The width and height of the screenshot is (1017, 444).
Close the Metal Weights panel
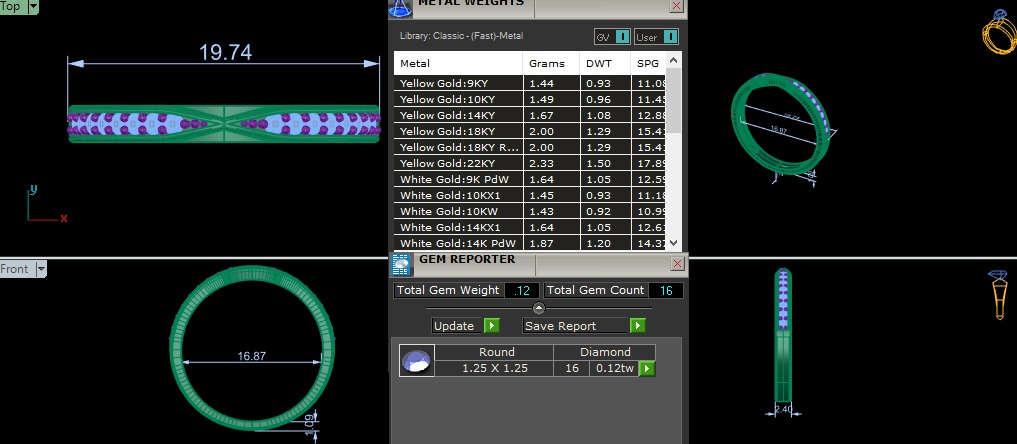pos(676,6)
